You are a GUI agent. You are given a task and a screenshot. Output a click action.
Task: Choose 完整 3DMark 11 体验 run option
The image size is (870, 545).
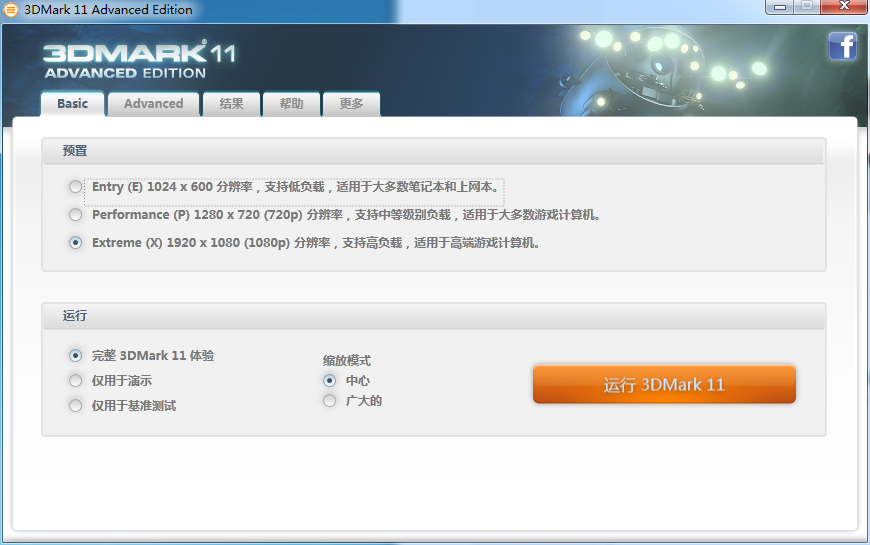(x=75, y=355)
